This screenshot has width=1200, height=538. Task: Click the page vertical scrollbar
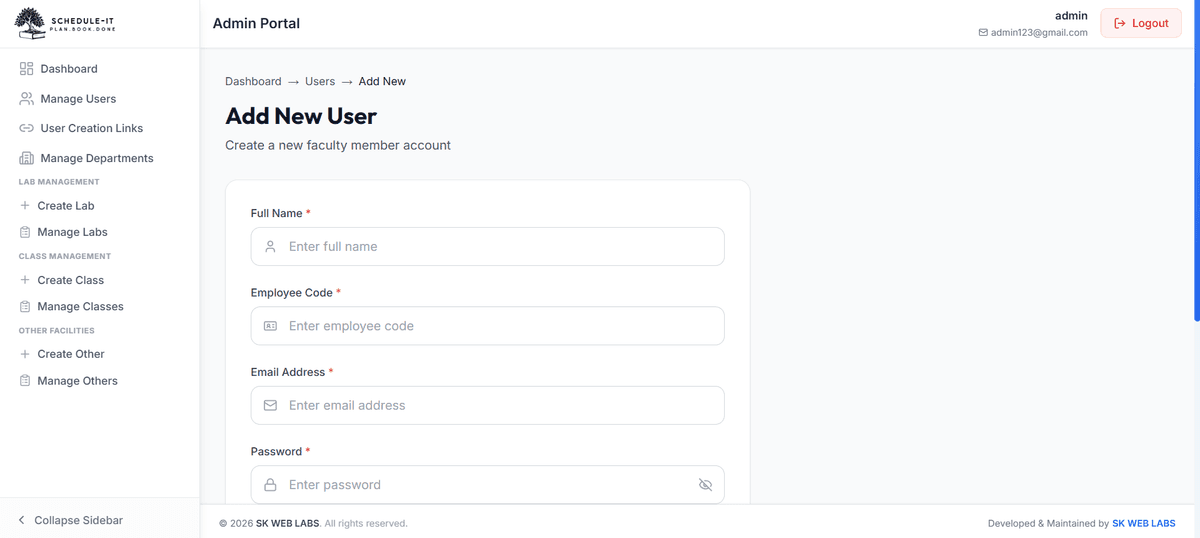pos(1196,160)
